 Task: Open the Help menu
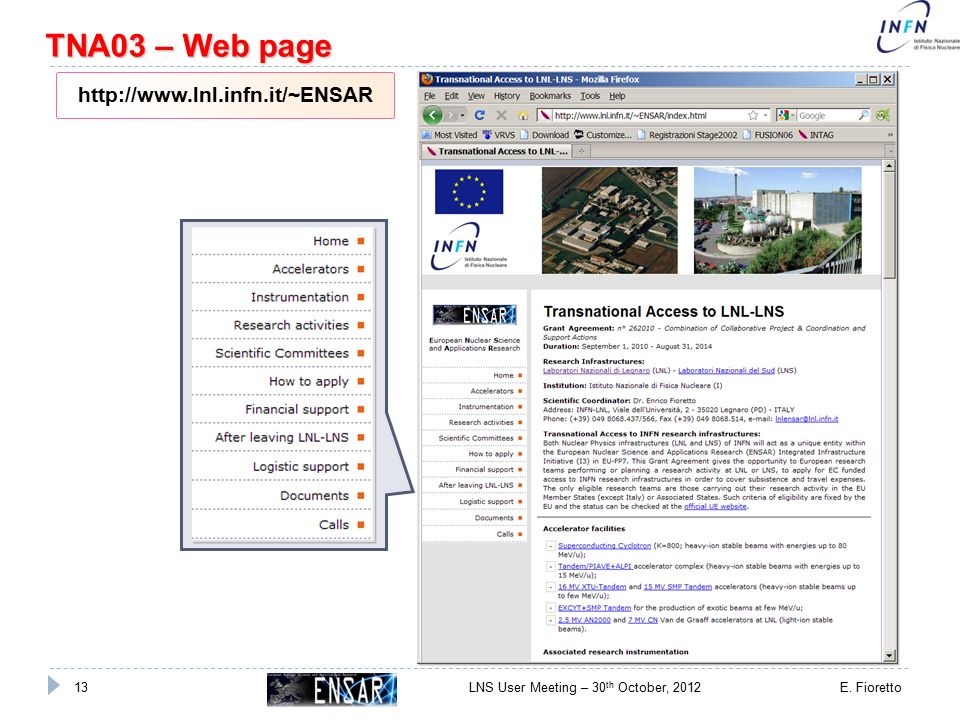coord(617,96)
